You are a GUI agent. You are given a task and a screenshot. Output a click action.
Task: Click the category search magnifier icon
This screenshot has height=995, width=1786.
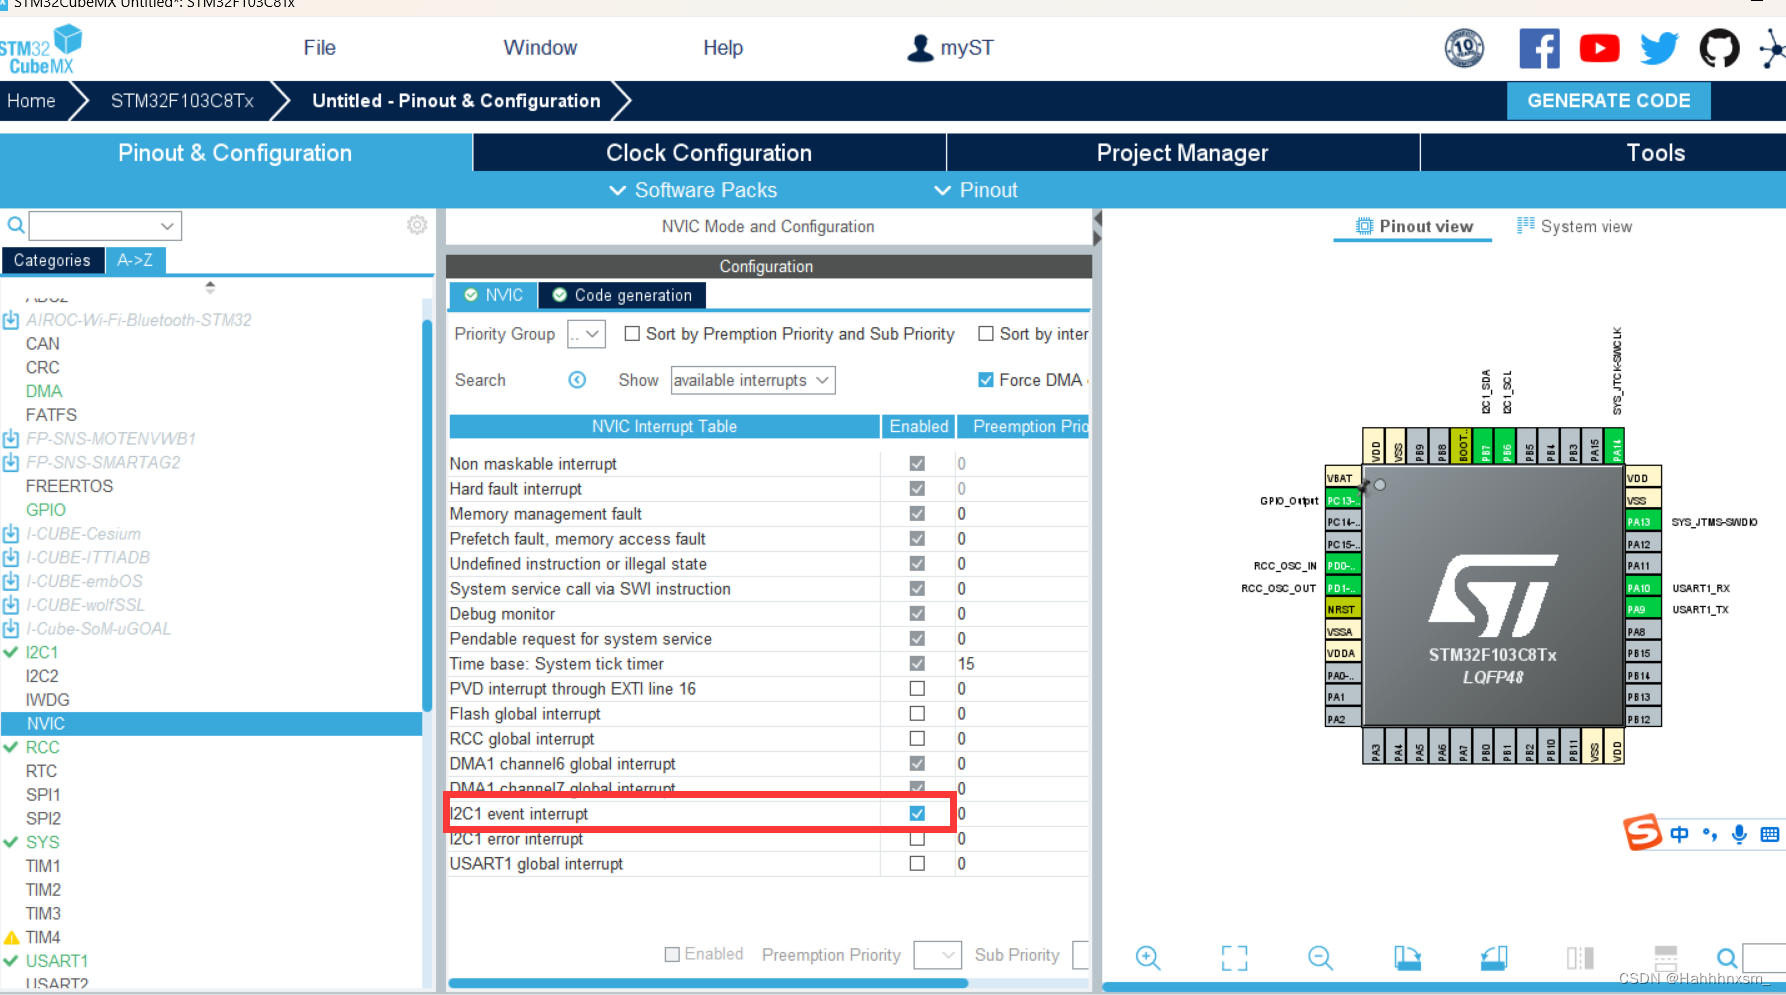pos(16,225)
